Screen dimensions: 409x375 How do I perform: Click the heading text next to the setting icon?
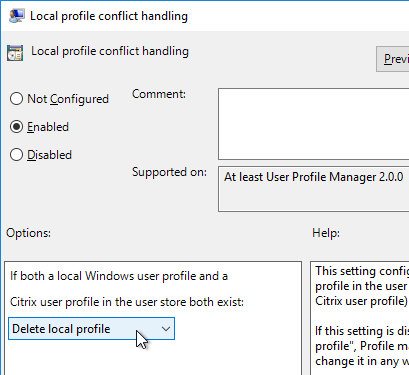click(x=110, y=51)
